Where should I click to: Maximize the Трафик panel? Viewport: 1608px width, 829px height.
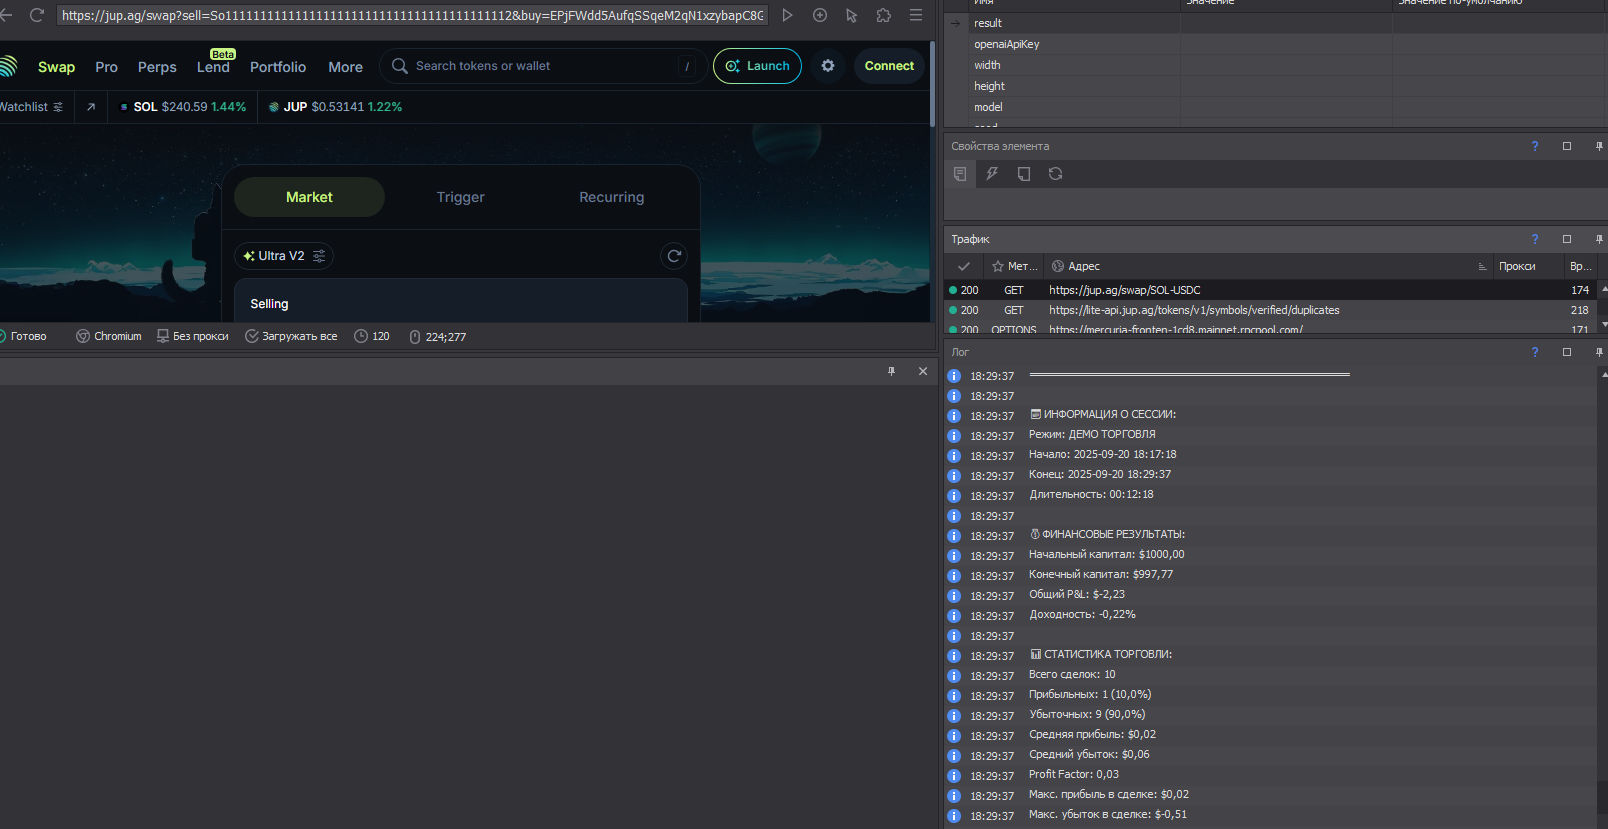pyautogui.click(x=1567, y=239)
